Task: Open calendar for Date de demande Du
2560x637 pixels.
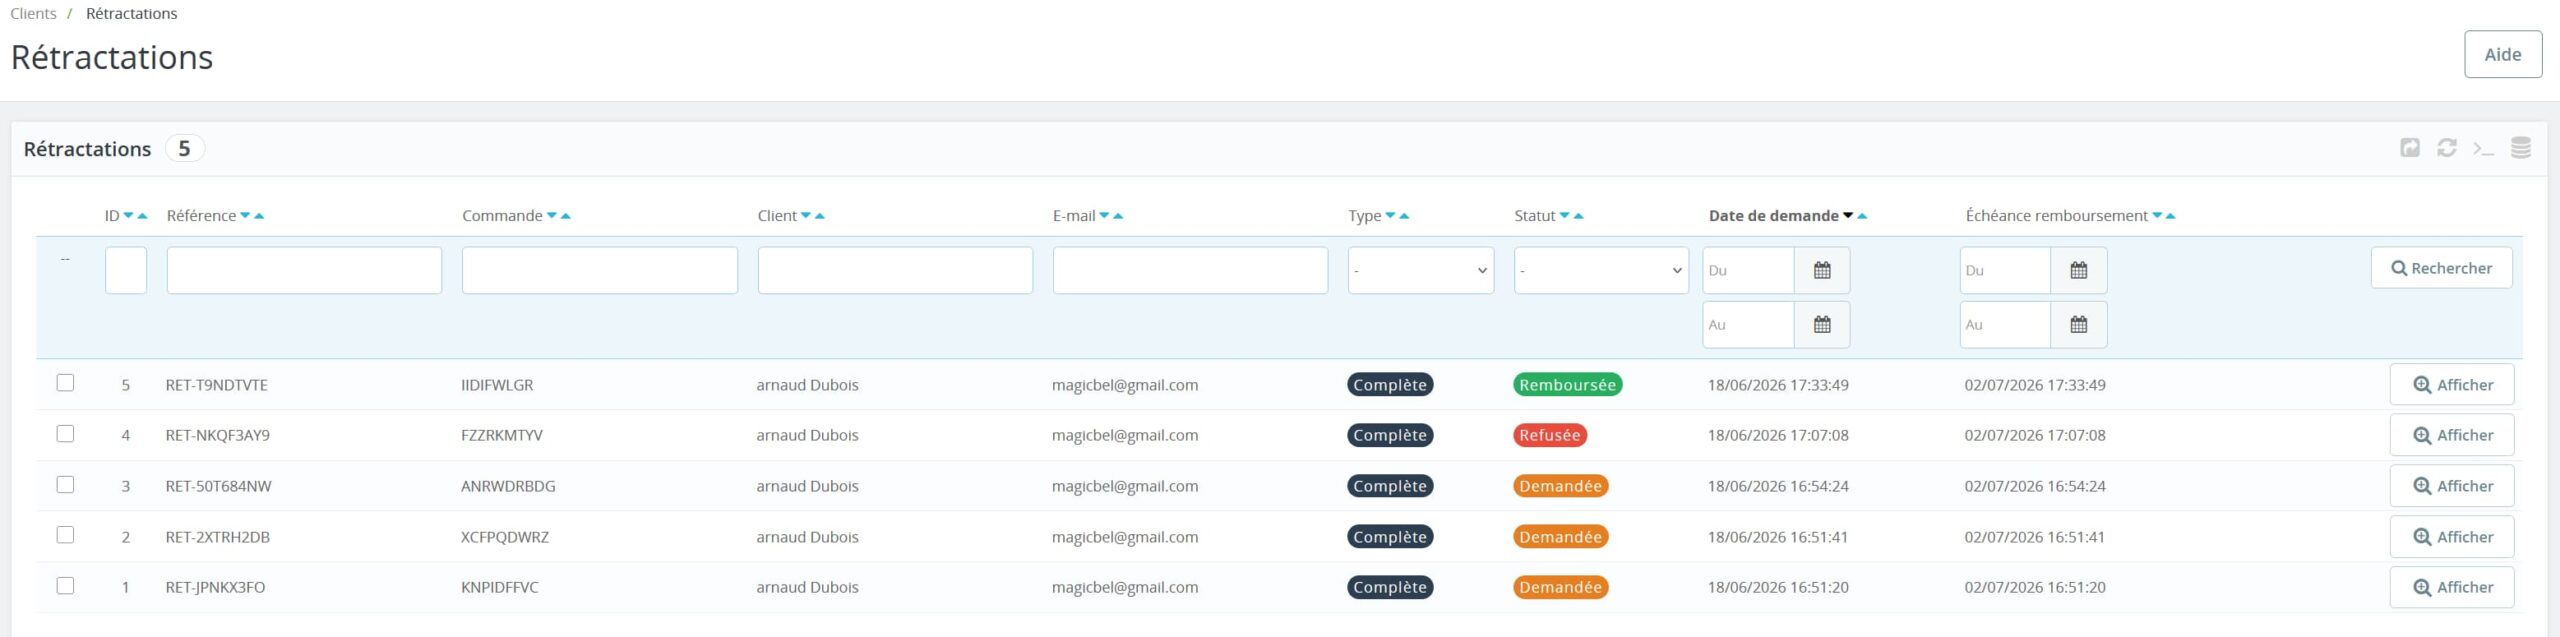Action: coord(1822,270)
